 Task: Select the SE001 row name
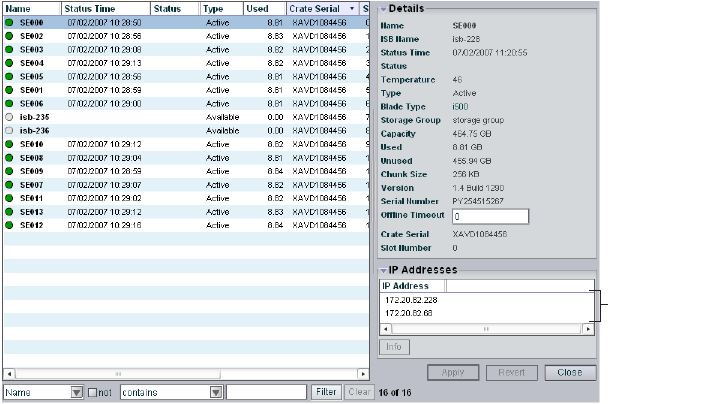(32, 90)
